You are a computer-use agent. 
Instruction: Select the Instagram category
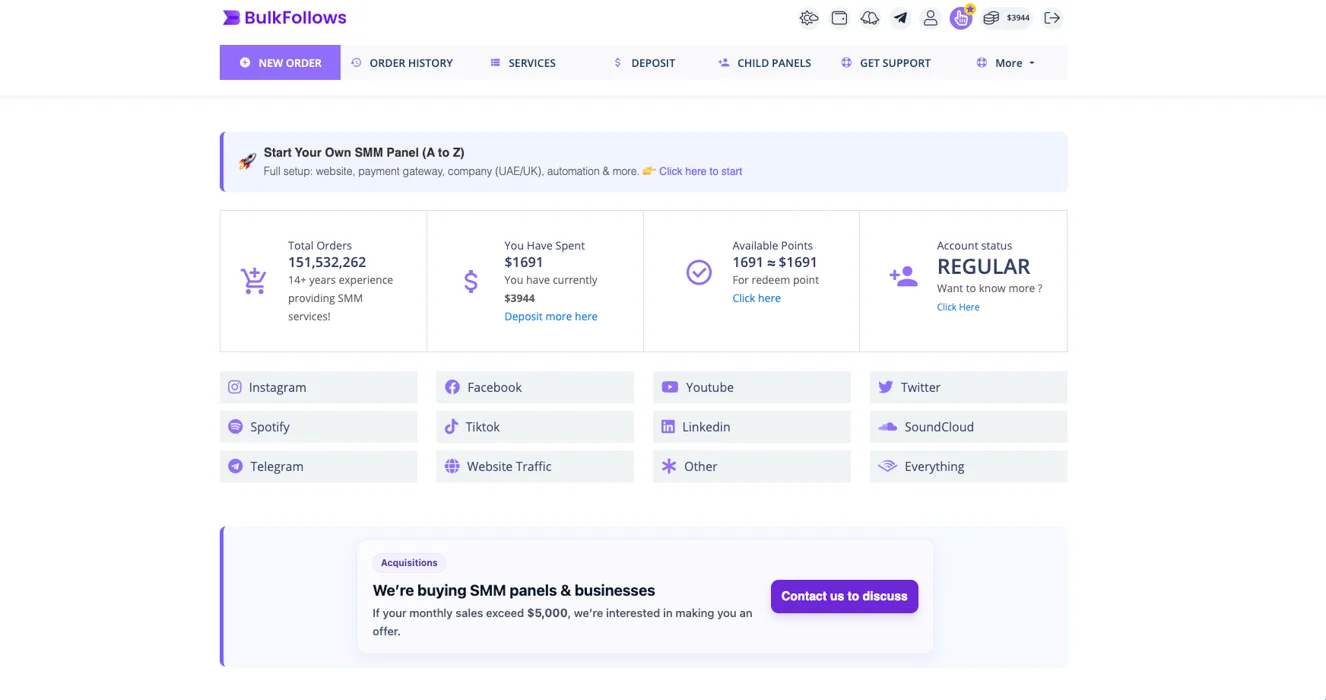pyautogui.click(x=319, y=387)
